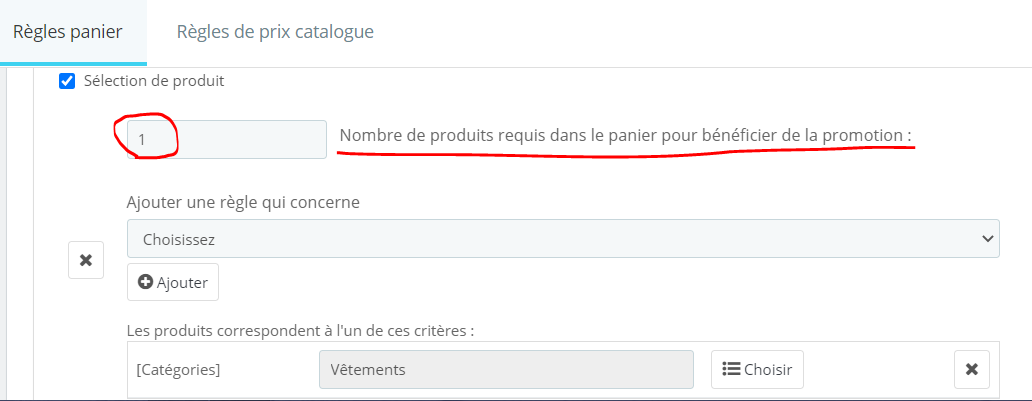Click the gray left panel border strip
This screenshot has width=1032, height=401.
[x=20, y=234]
